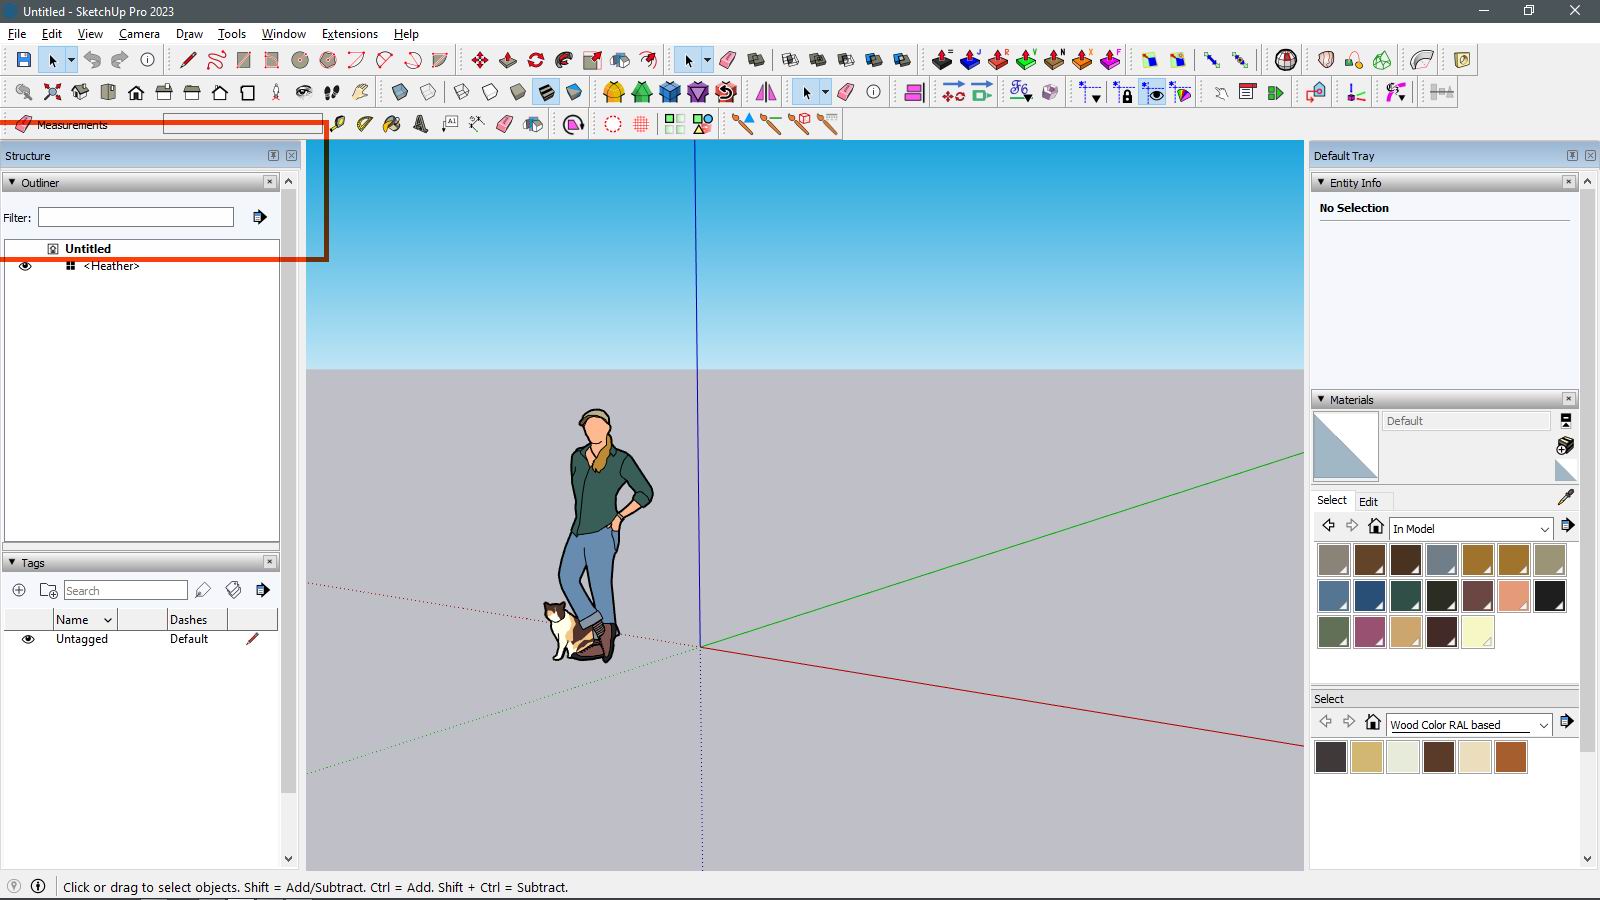1600x900 pixels.
Task: Open Select tool dropdown arrow beside Undo
Action: tap(71, 60)
